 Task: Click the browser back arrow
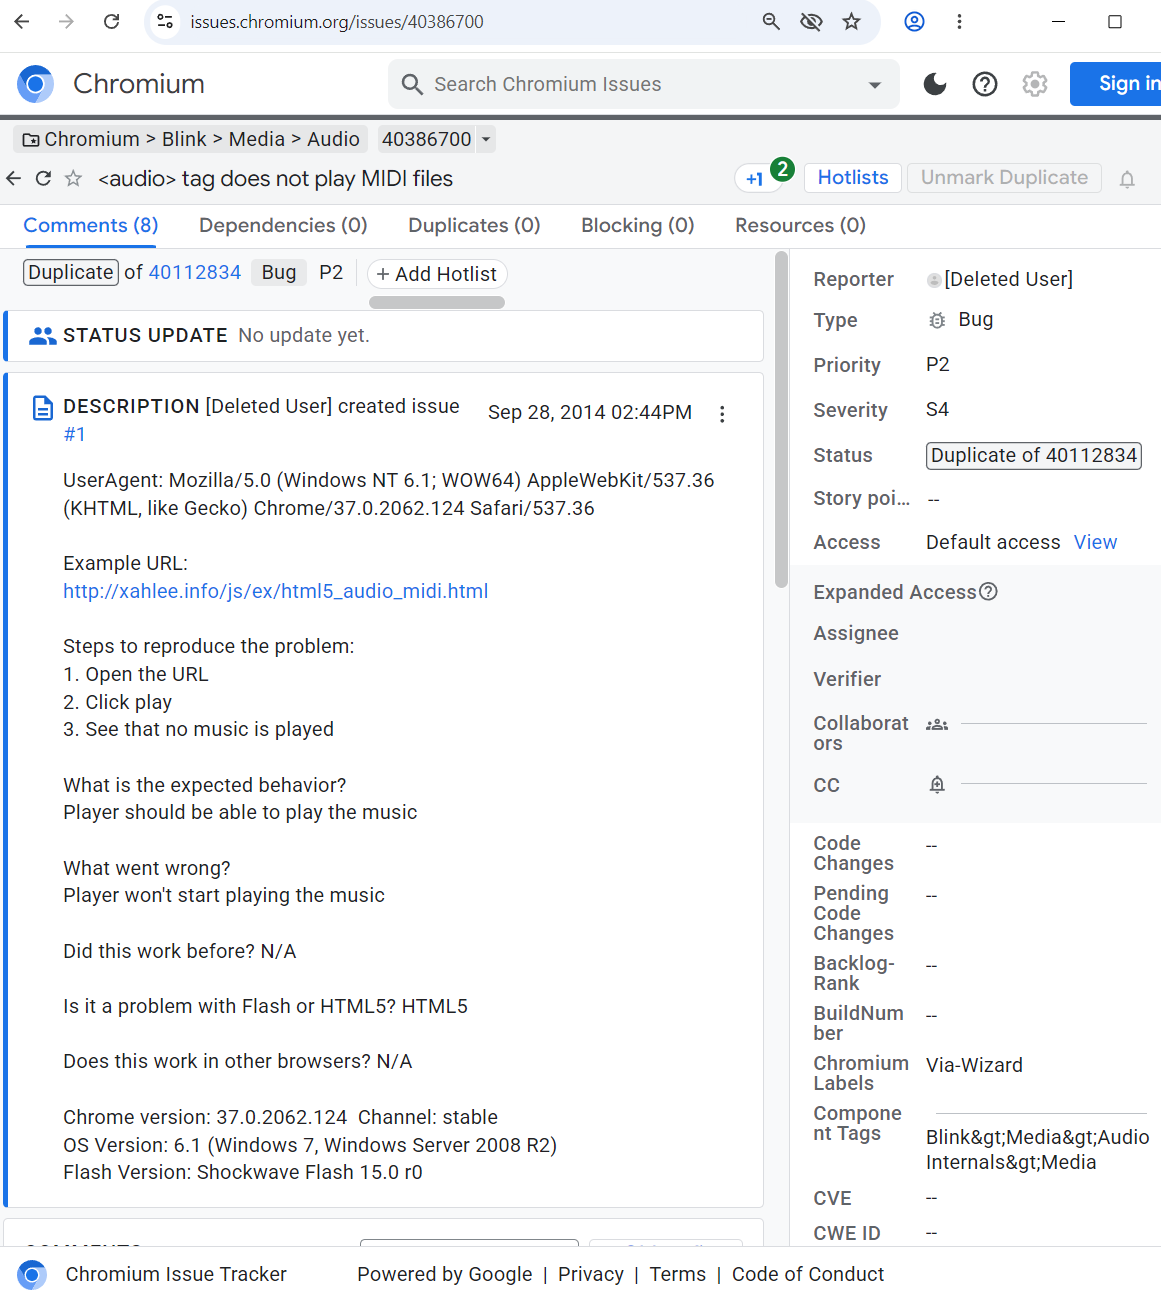click(22, 21)
